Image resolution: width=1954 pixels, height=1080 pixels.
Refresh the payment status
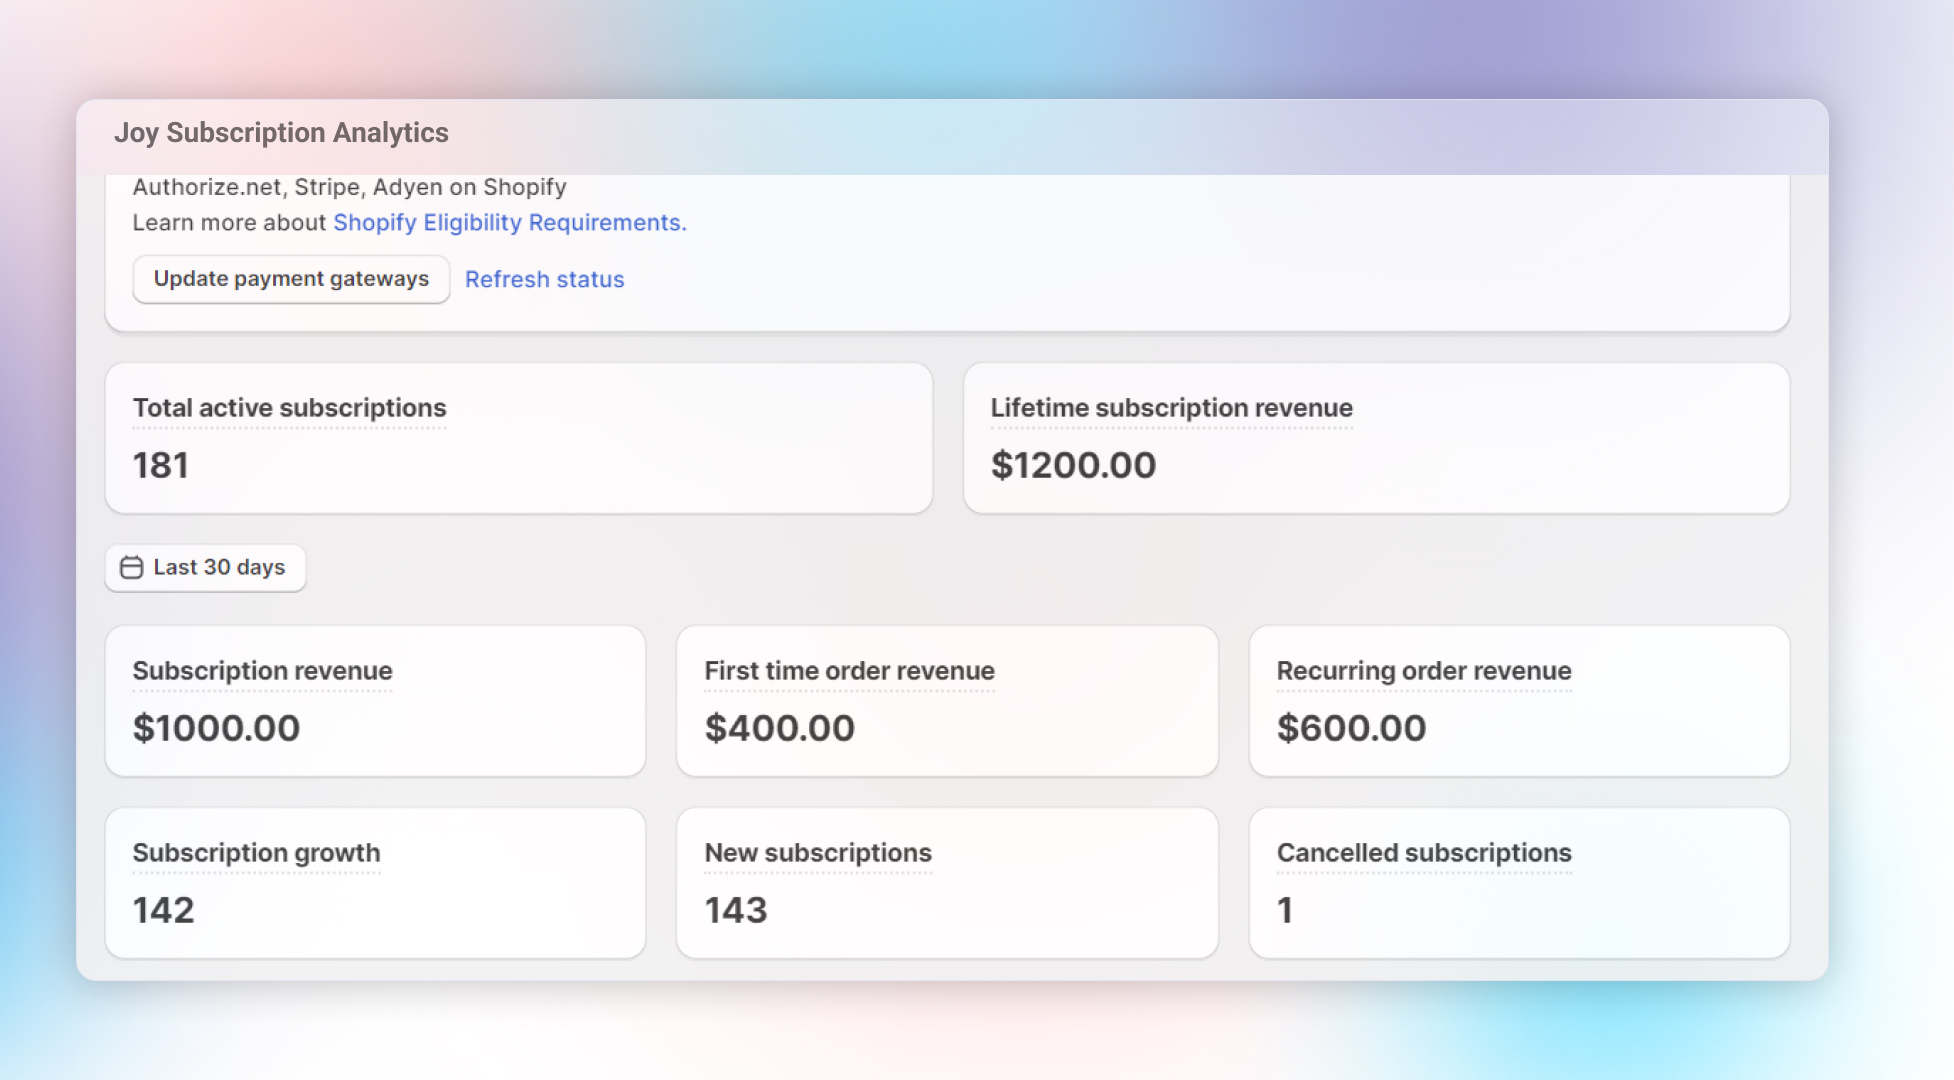point(544,279)
